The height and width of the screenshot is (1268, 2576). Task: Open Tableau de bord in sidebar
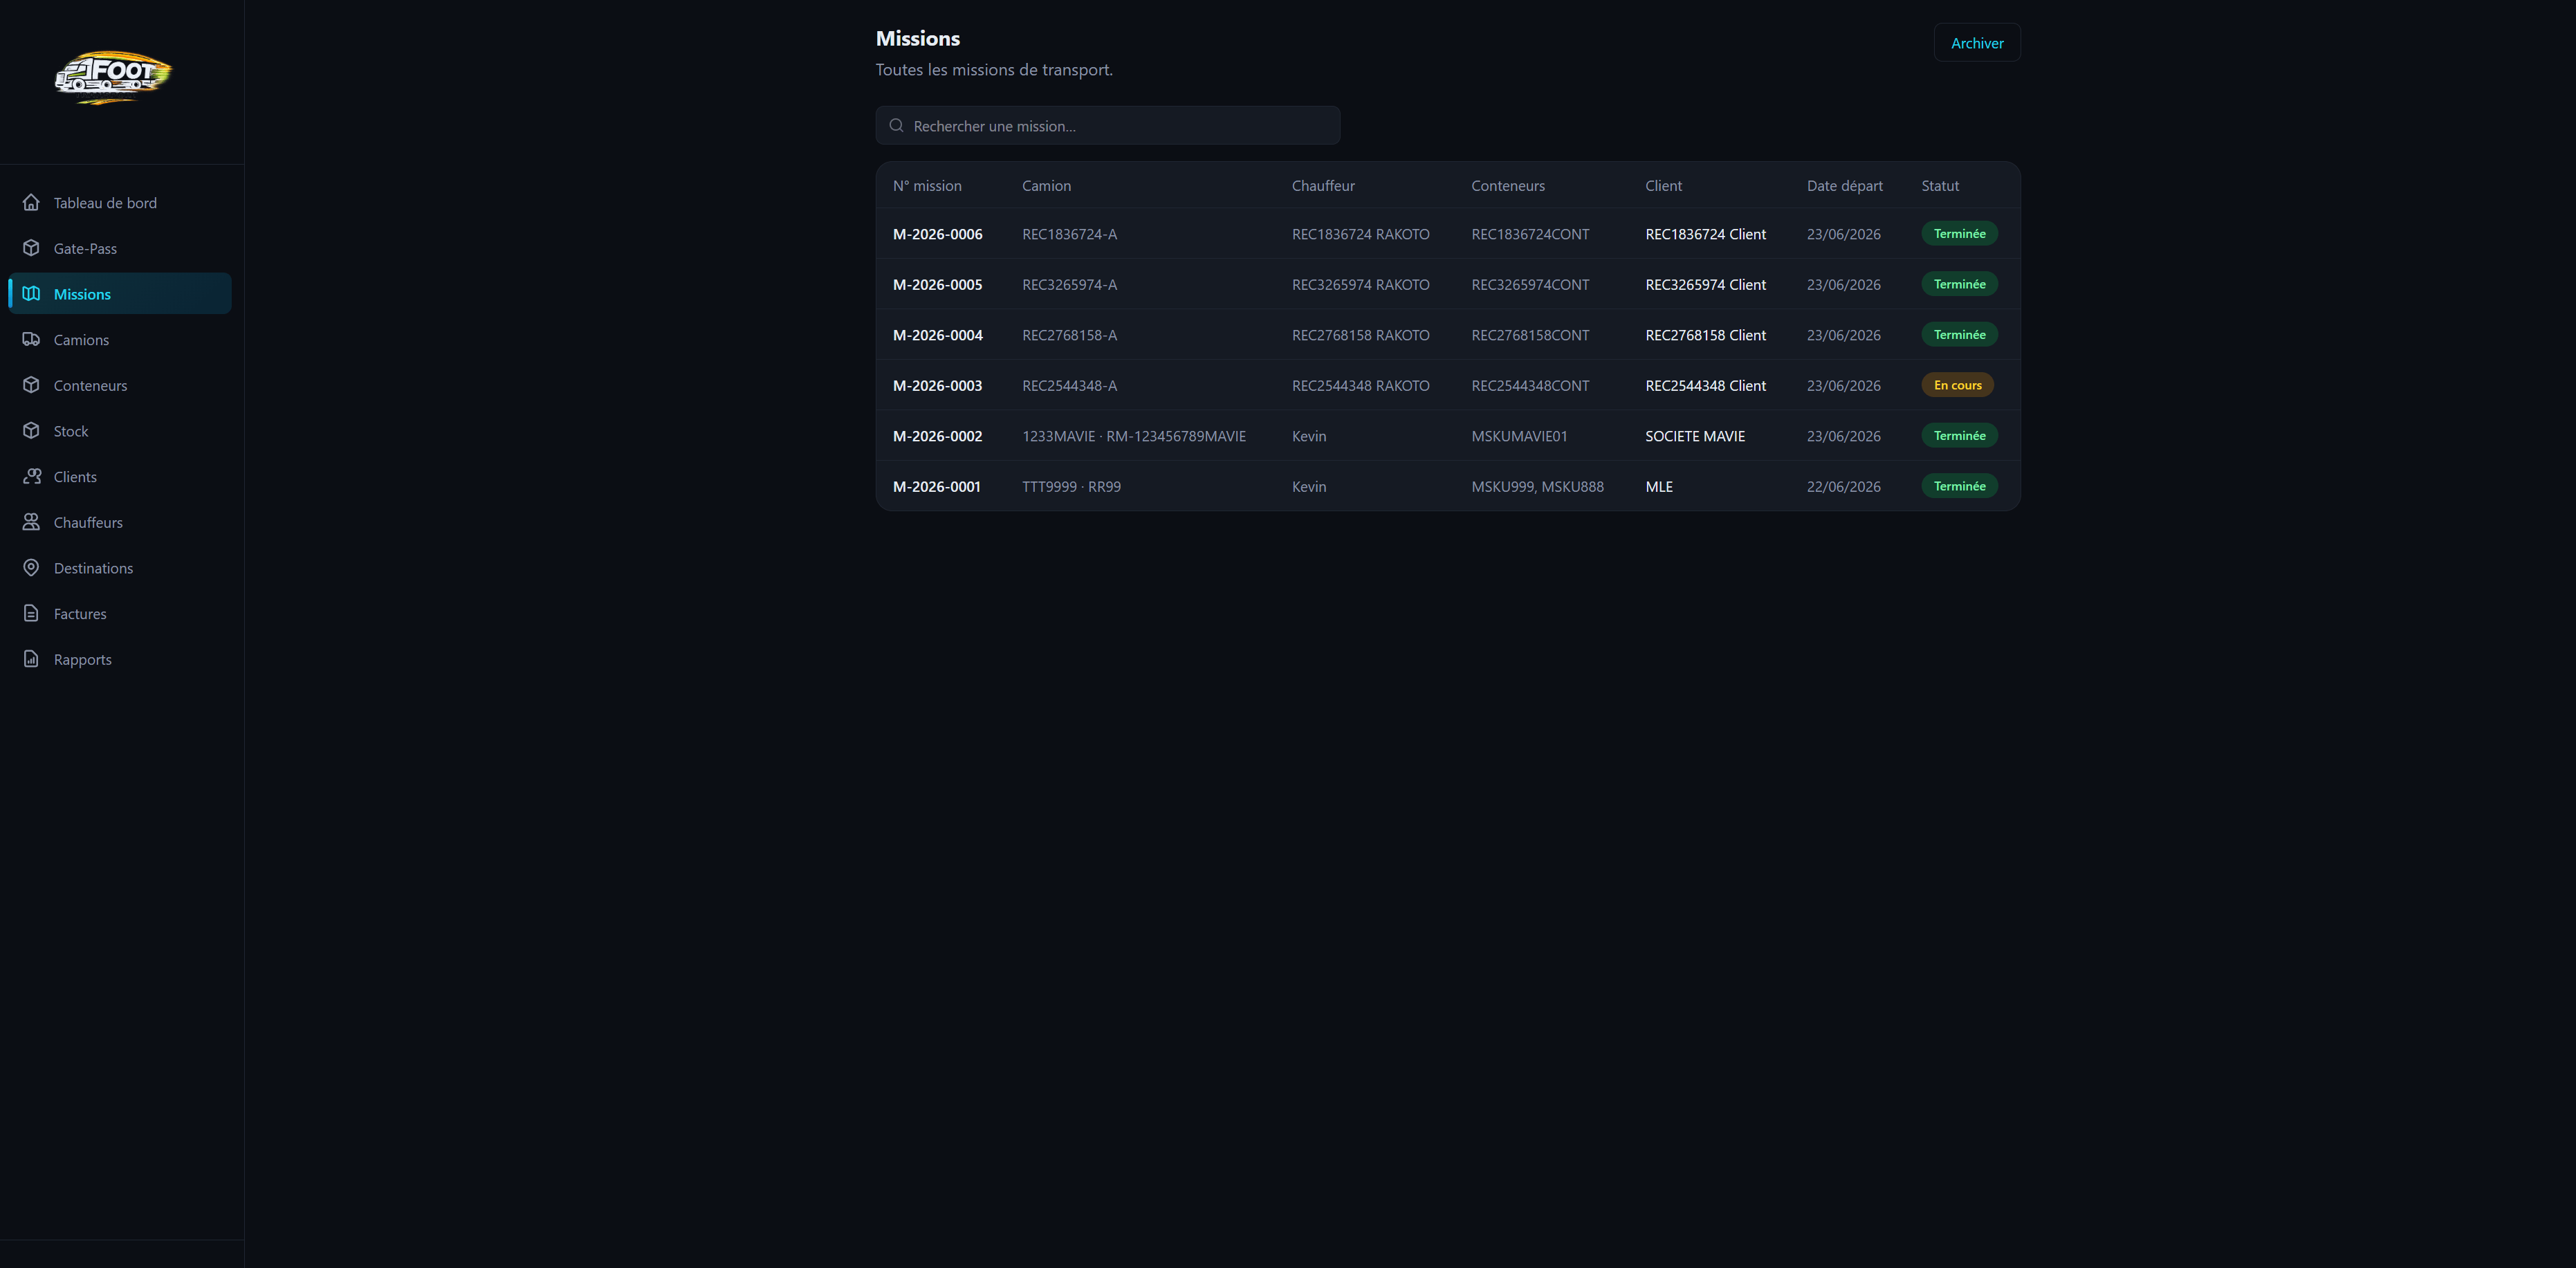coord(120,203)
